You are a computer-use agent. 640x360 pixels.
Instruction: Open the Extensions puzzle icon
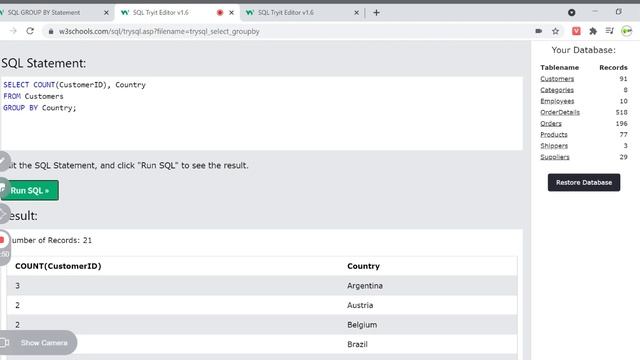(593, 31)
